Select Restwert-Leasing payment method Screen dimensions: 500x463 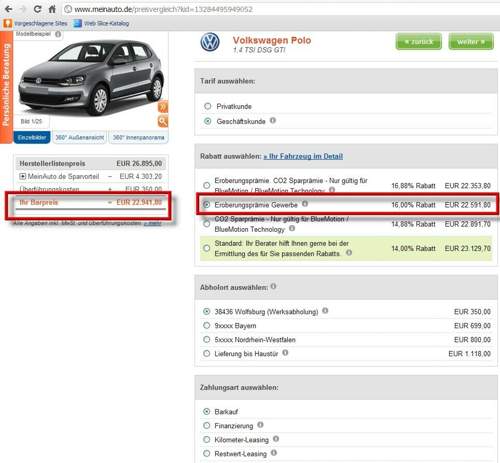coord(207,454)
